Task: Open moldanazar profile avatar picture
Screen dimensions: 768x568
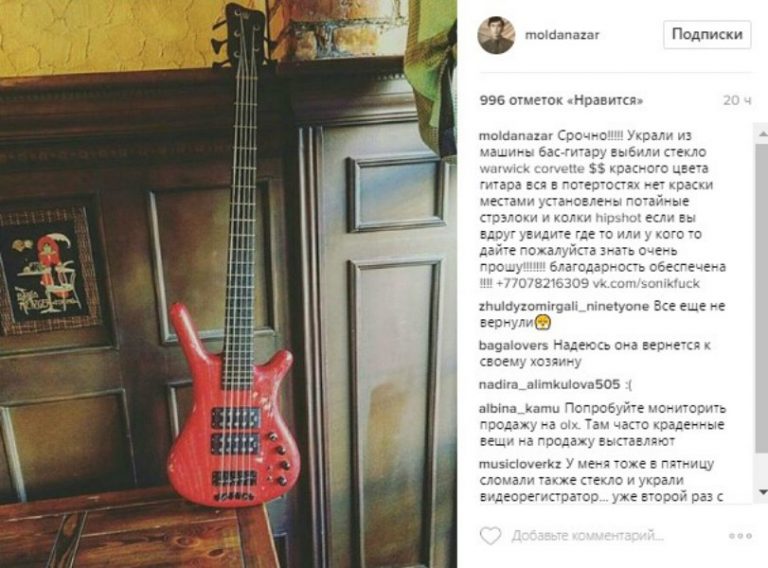Action: (496, 34)
